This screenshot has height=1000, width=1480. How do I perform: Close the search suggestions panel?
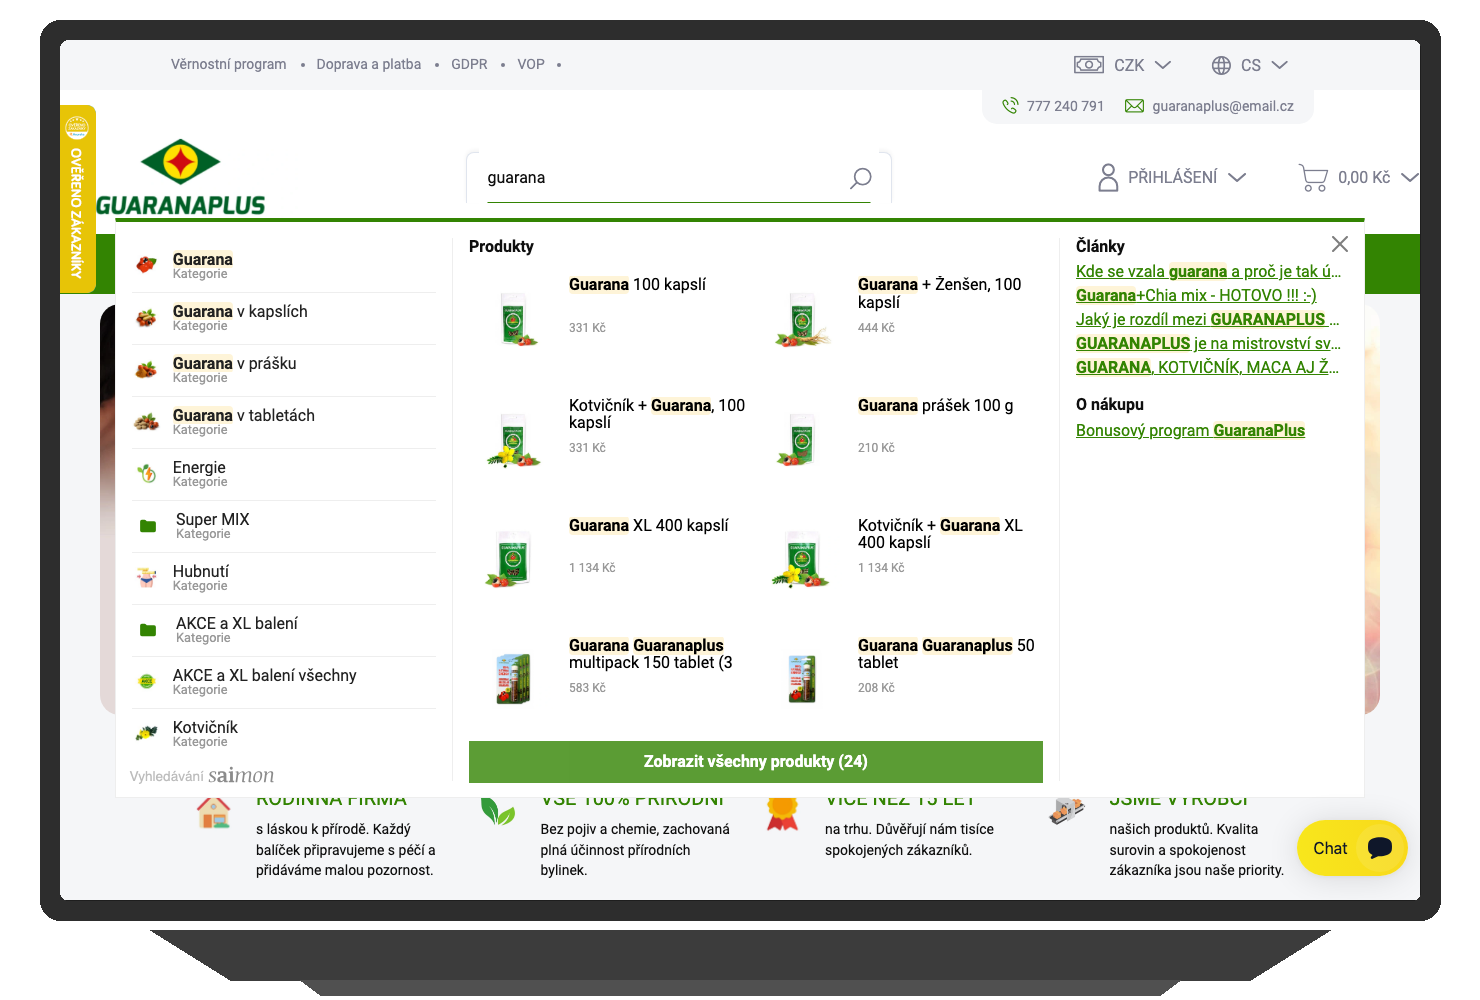[1339, 244]
